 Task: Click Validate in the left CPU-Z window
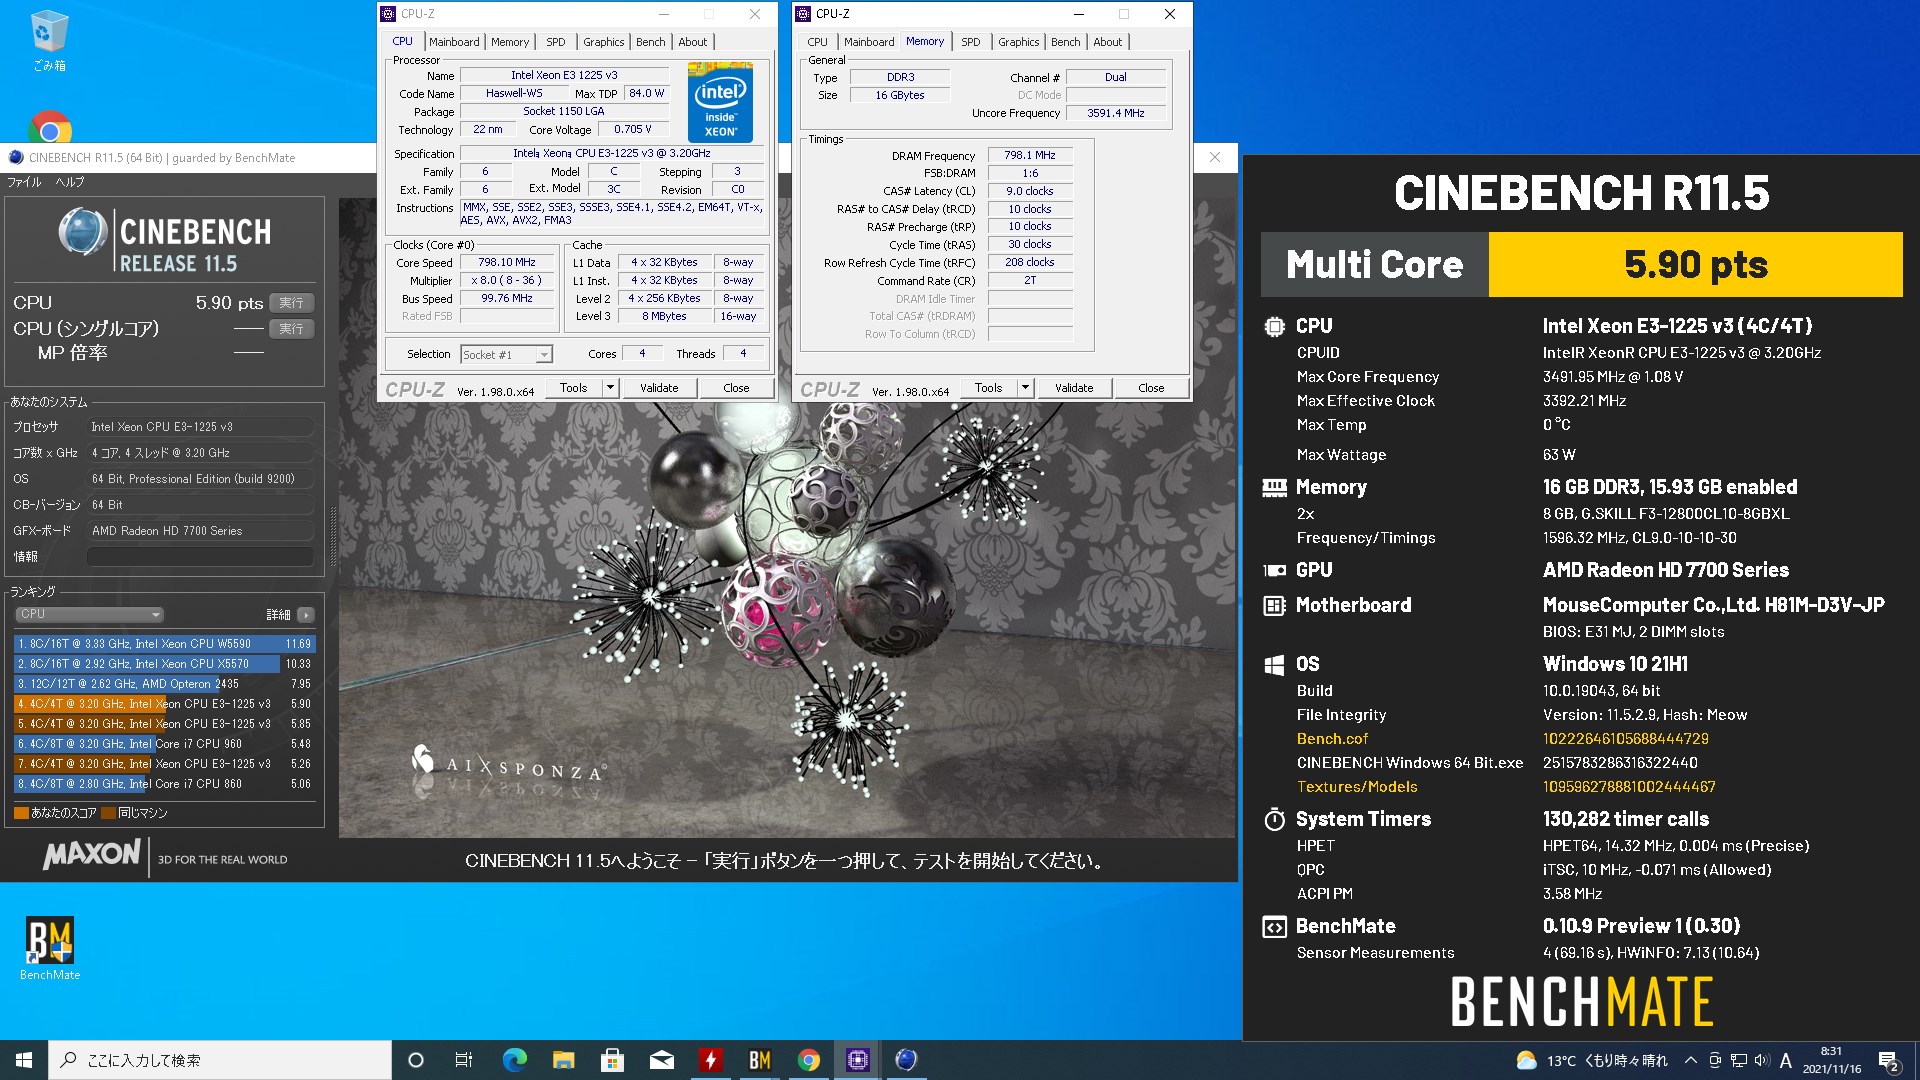click(659, 388)
